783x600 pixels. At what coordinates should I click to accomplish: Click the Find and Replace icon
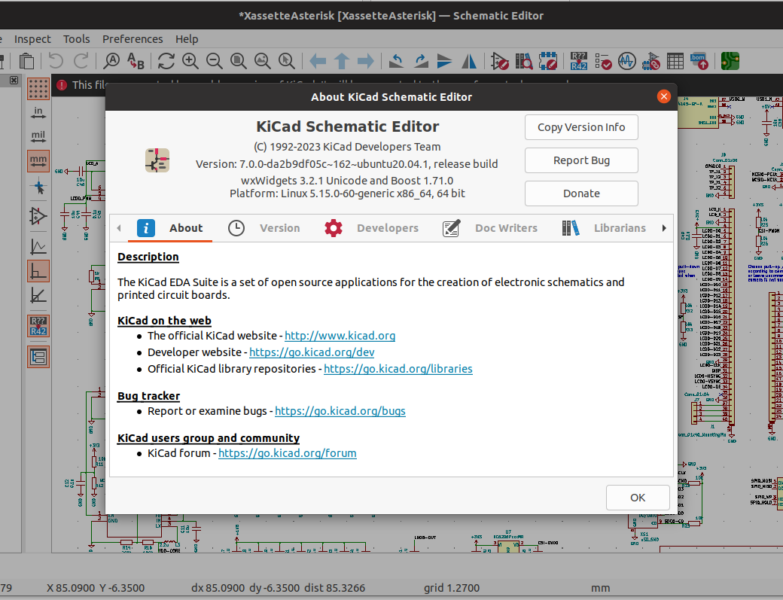tap(137, 62)
